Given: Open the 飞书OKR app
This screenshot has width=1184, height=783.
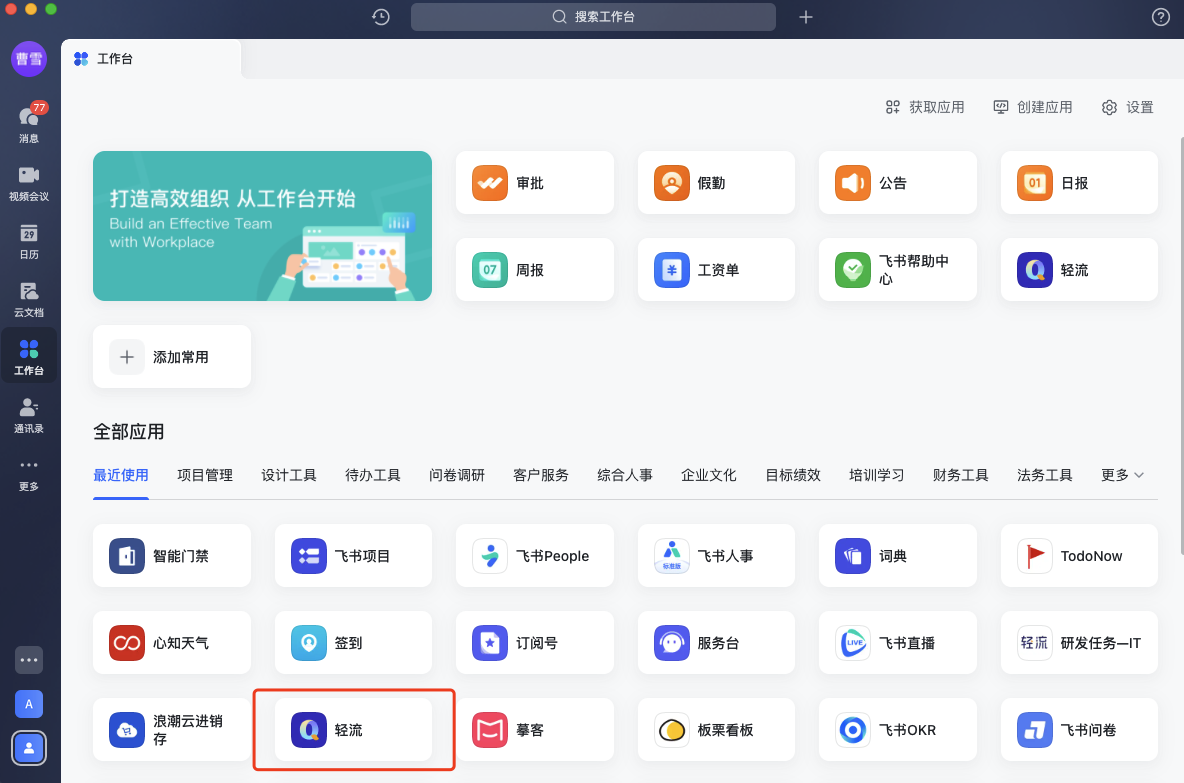Looking at the screenshot, I should pos(898,729).
